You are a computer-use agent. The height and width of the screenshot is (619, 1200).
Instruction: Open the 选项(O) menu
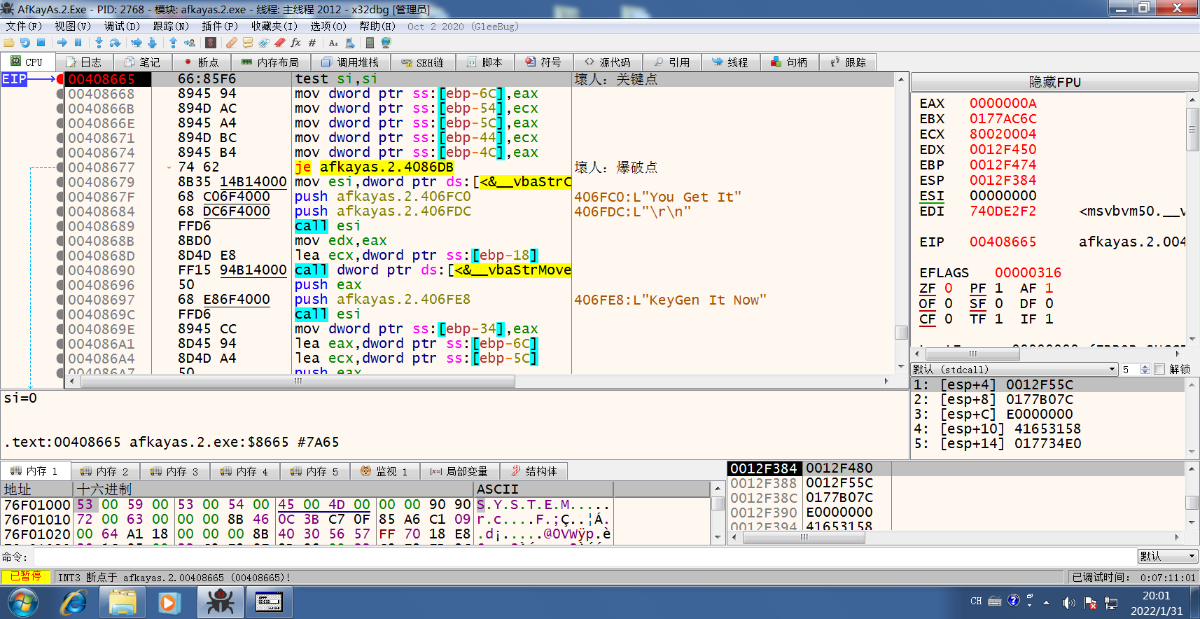point(329,26)
